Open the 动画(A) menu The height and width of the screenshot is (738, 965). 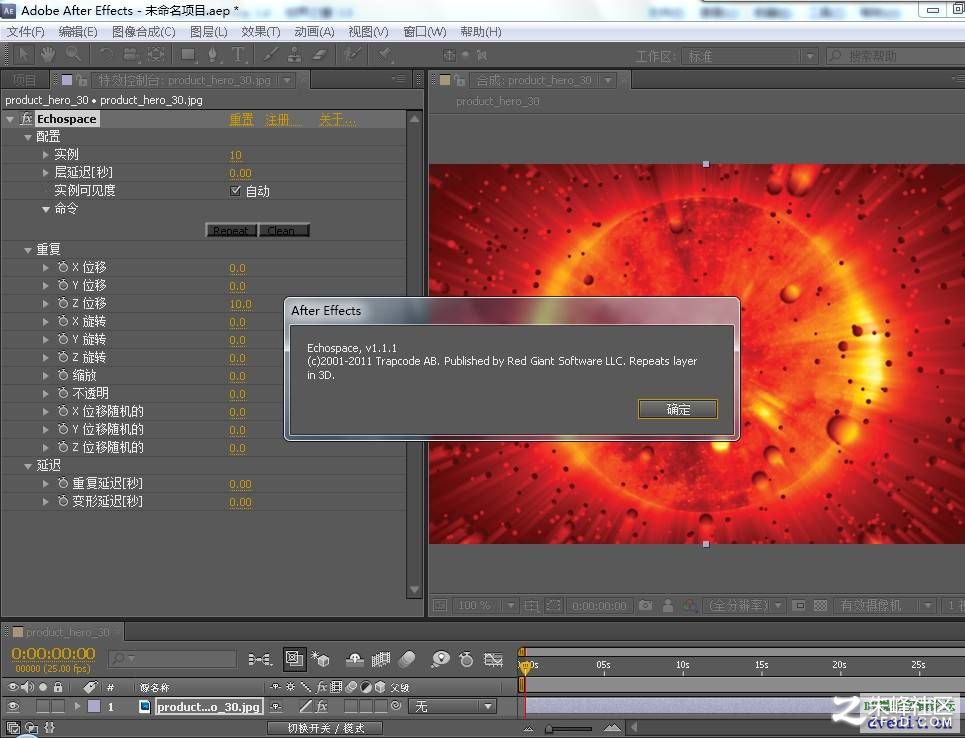[314, 31]
